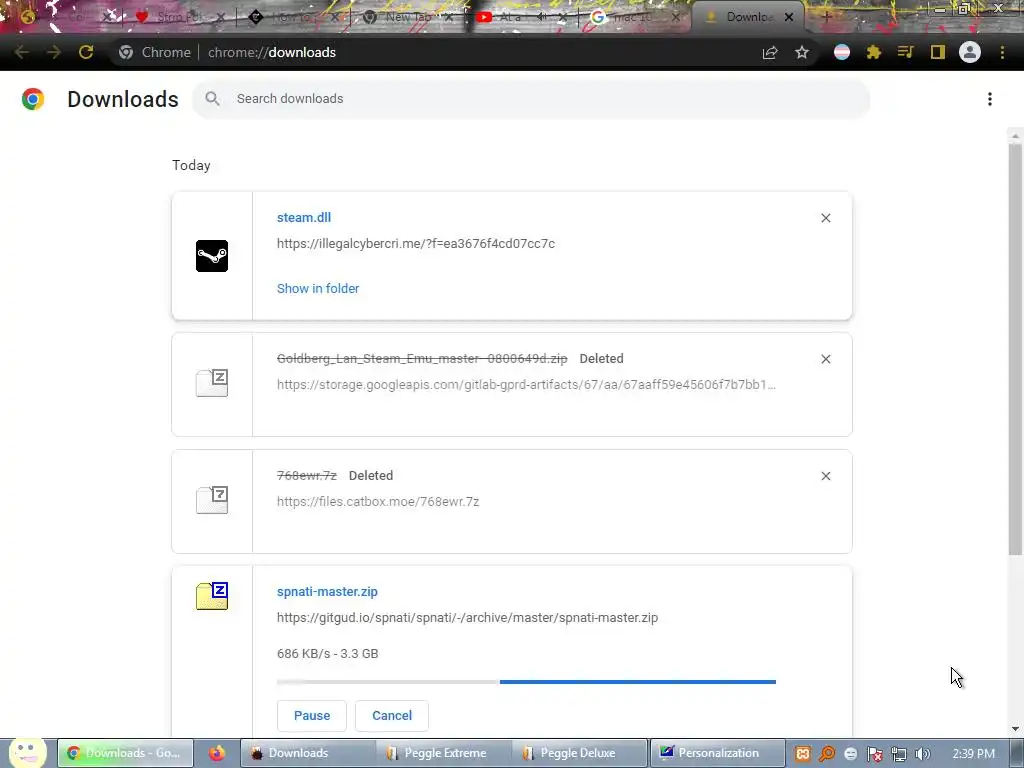Toggle Chrome side panel icon

(938, 52)
